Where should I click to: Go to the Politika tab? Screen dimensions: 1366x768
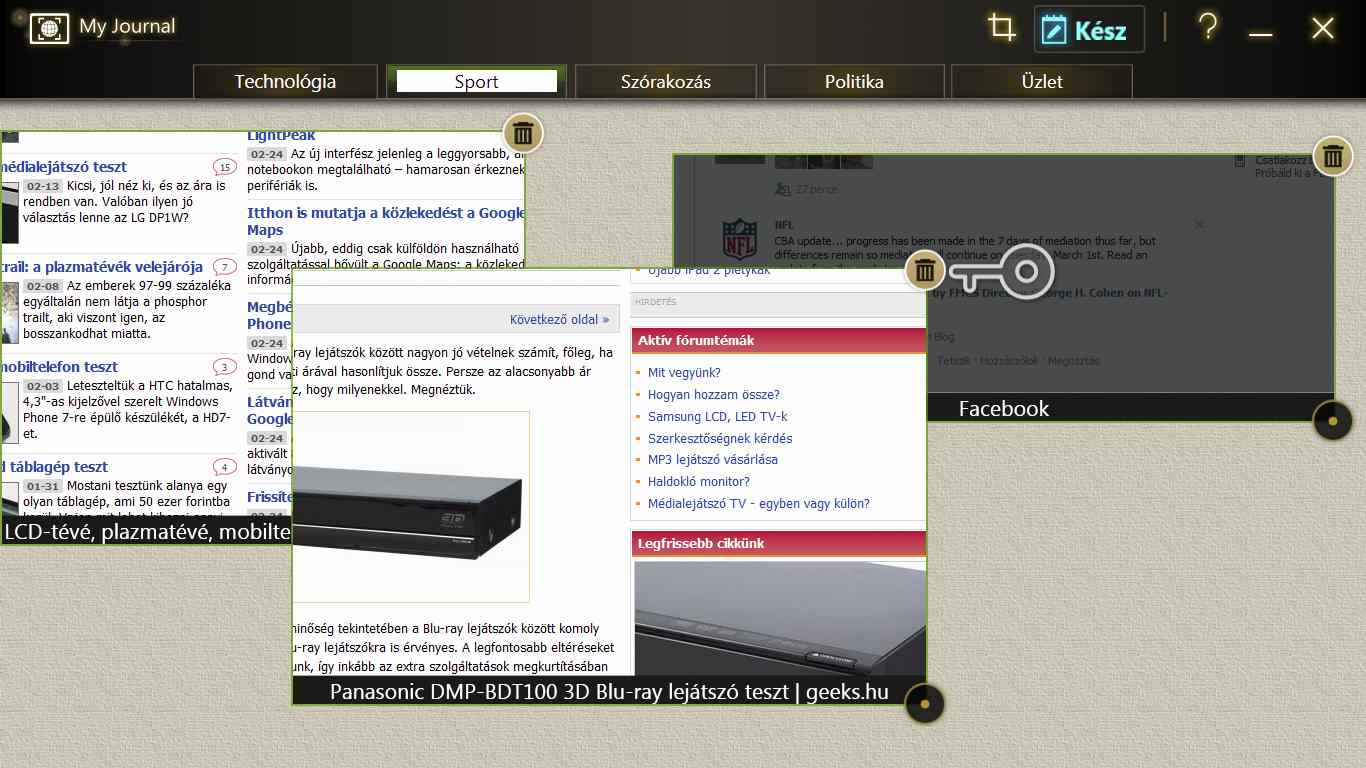854,82
